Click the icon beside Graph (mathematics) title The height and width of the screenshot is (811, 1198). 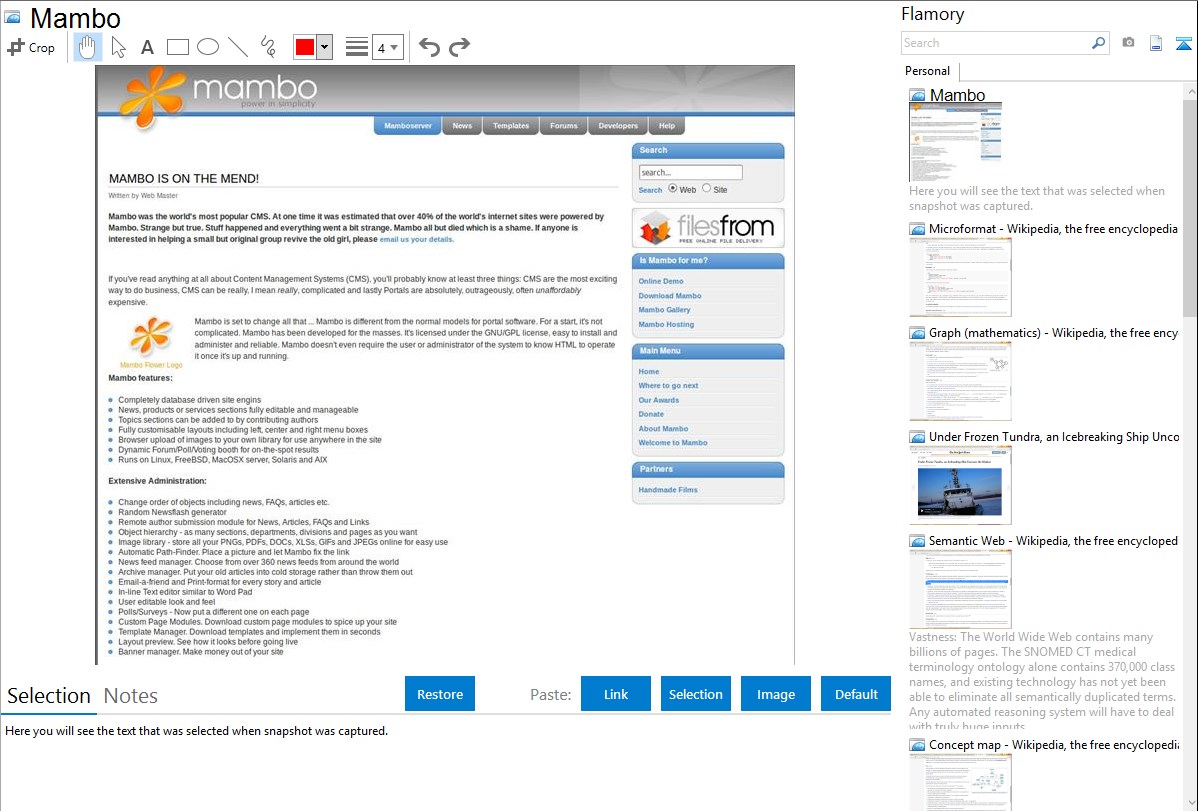click(917, 333)
